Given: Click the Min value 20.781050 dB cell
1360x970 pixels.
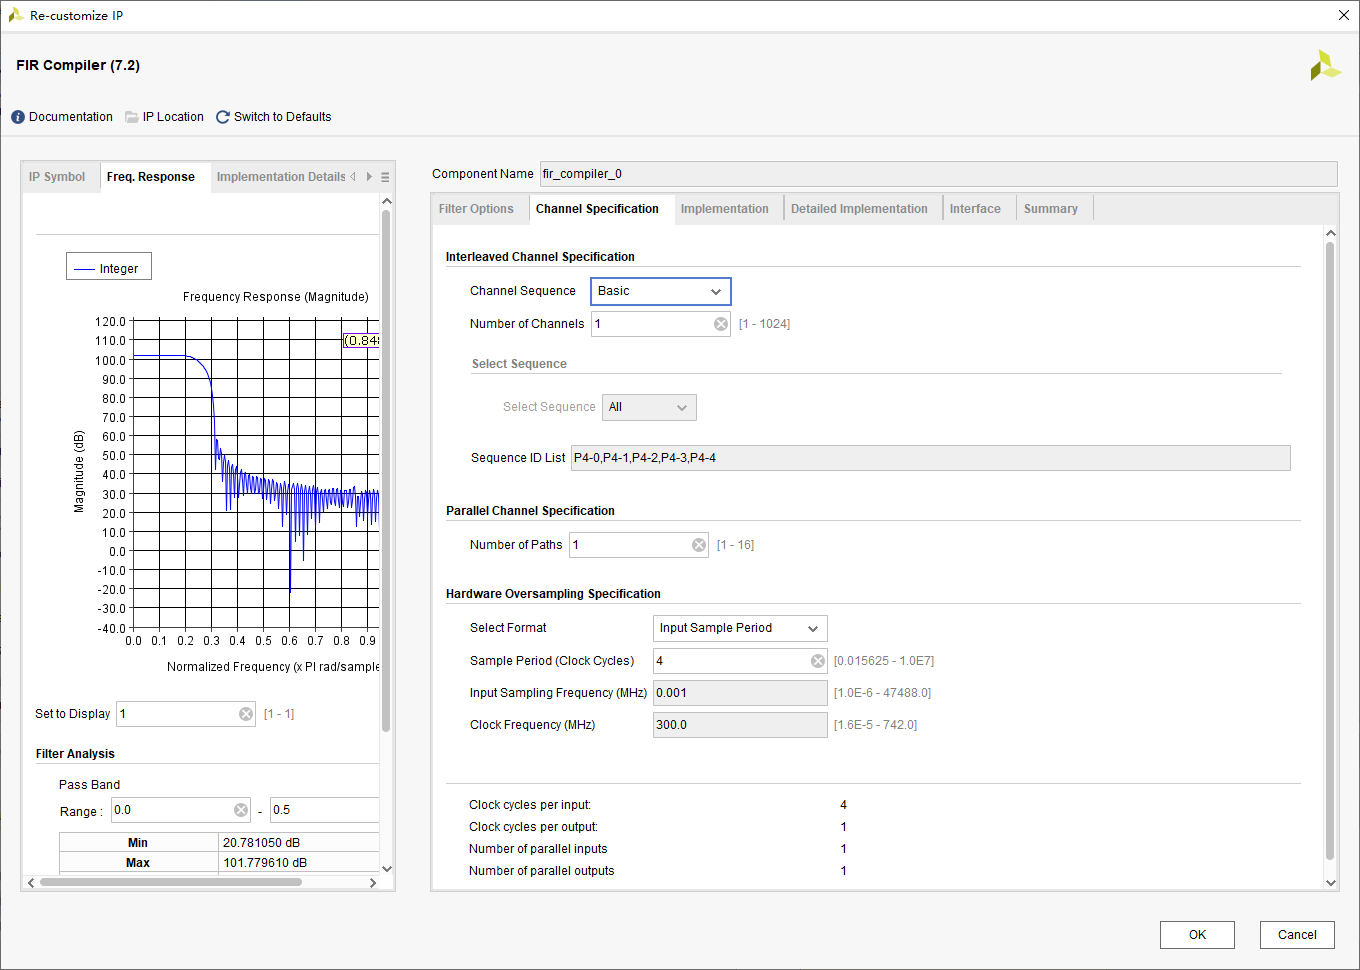Looking at the screenshot, I should [298, 843].
